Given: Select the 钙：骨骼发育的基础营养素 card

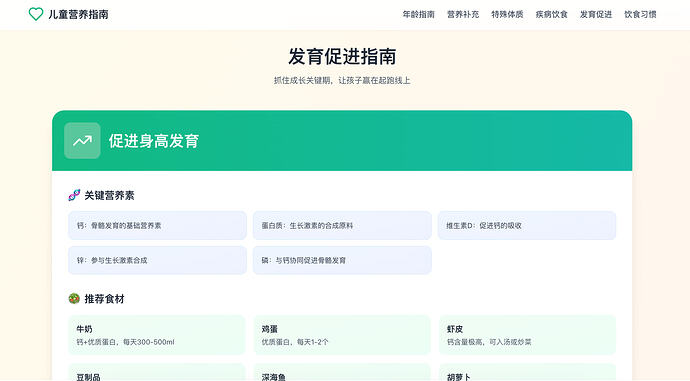Looking at the screenshot, I should pyautogui.click(x=158, y=226).
